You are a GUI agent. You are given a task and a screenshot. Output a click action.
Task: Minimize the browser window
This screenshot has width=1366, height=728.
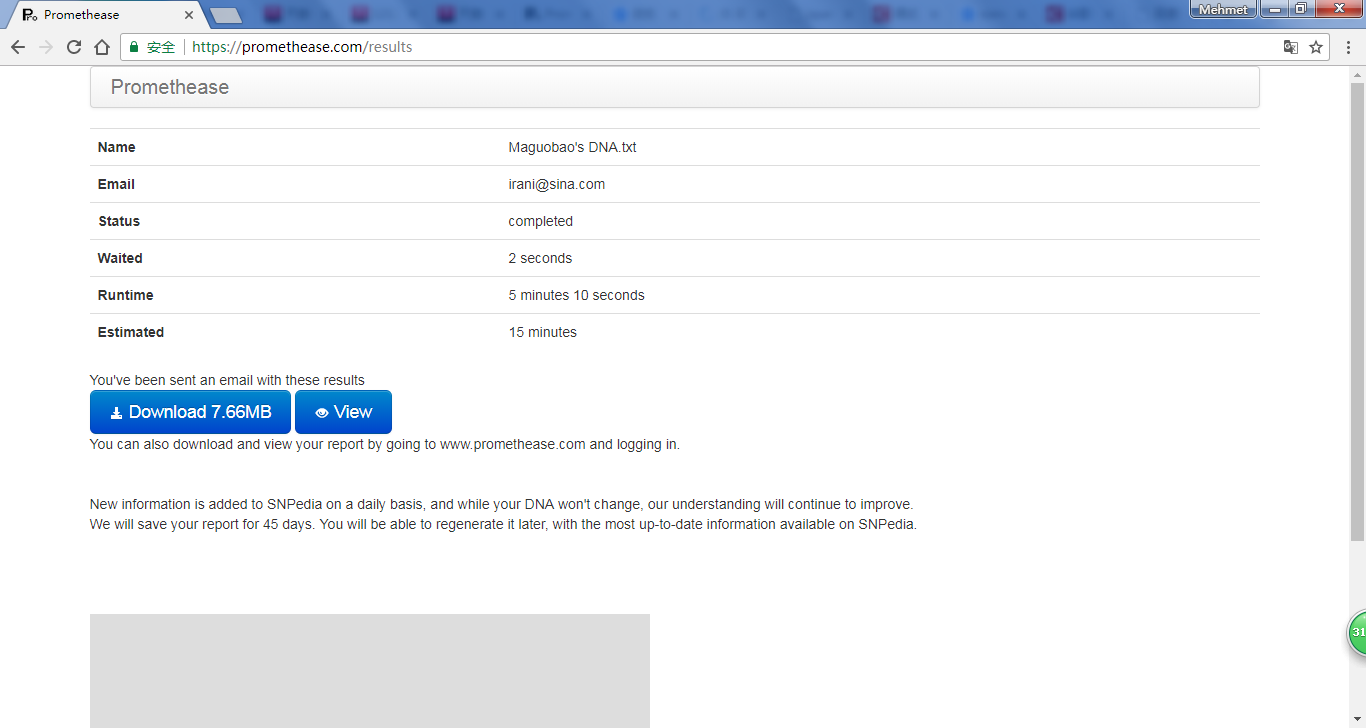tap(1273, 9)
